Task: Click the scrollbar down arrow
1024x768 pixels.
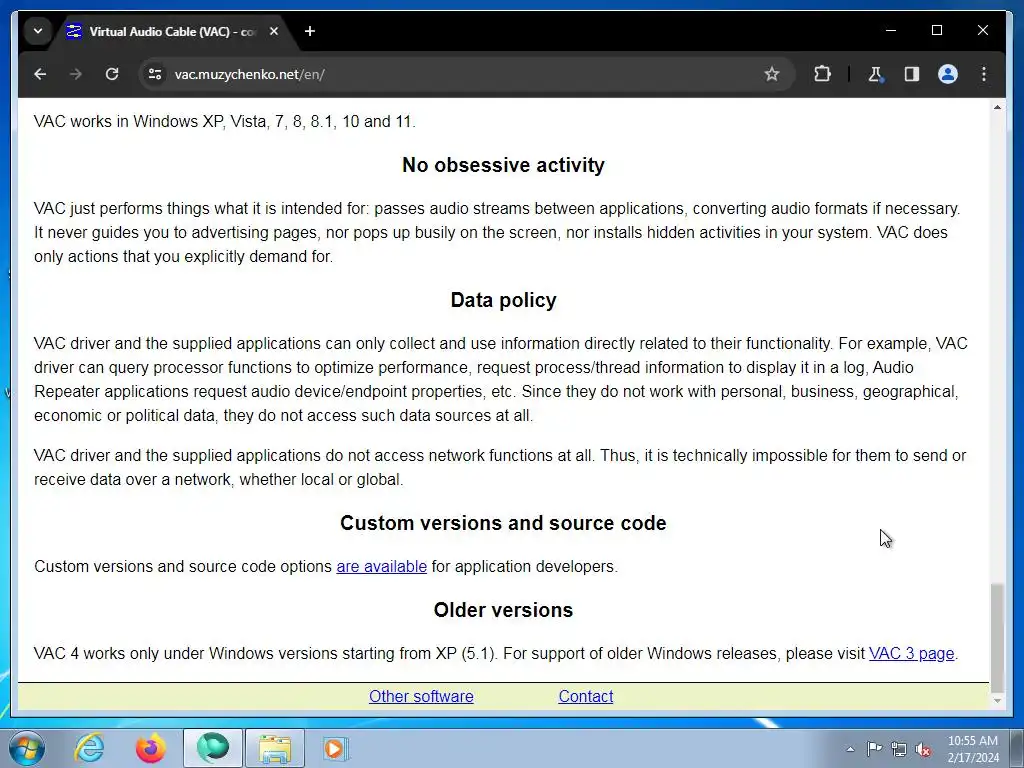Action: (x=997, y=701)
